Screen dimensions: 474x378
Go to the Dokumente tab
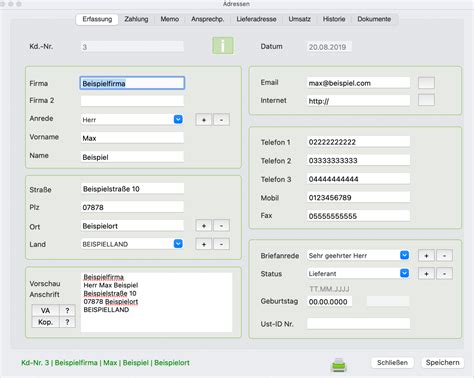374,19
